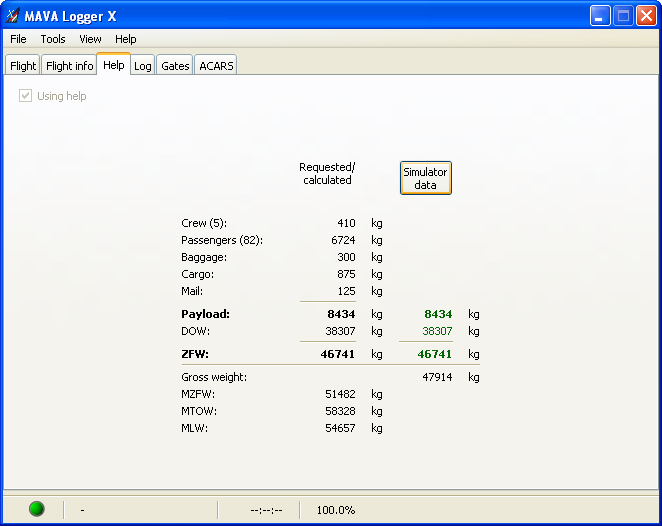
Task: Minimize the MAVA Logger X window
Action: click(600, 16)
